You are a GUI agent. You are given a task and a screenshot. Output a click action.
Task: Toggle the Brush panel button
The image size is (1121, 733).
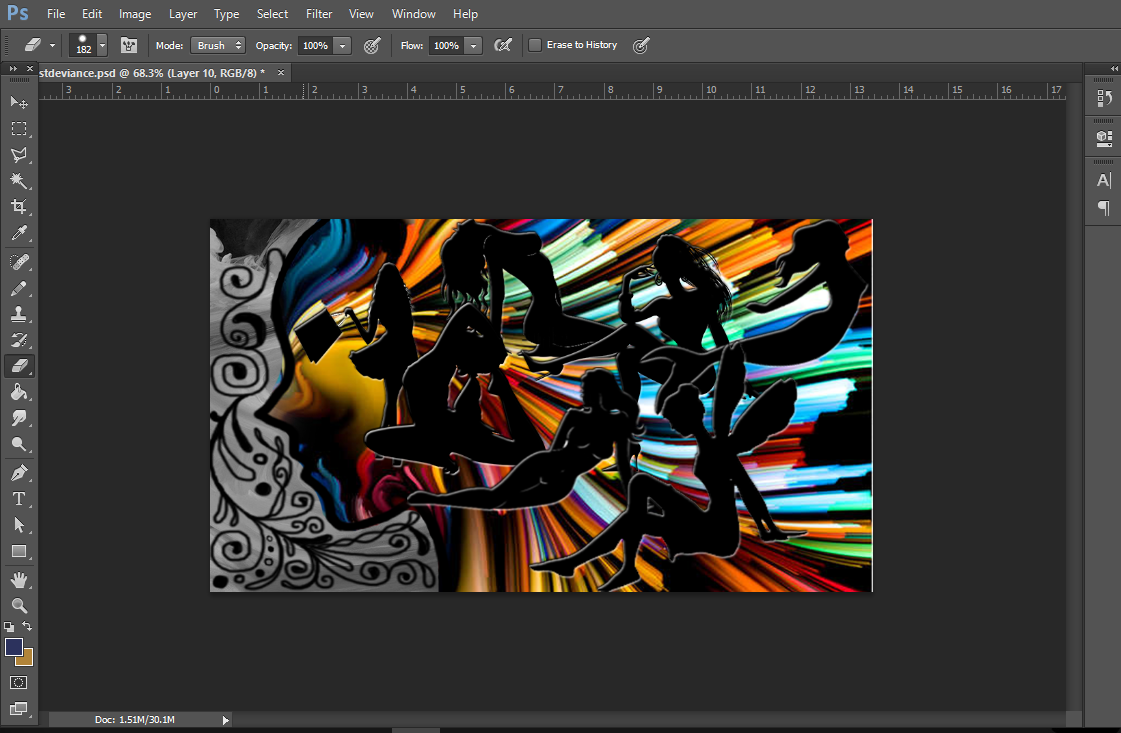coord(129,45)
